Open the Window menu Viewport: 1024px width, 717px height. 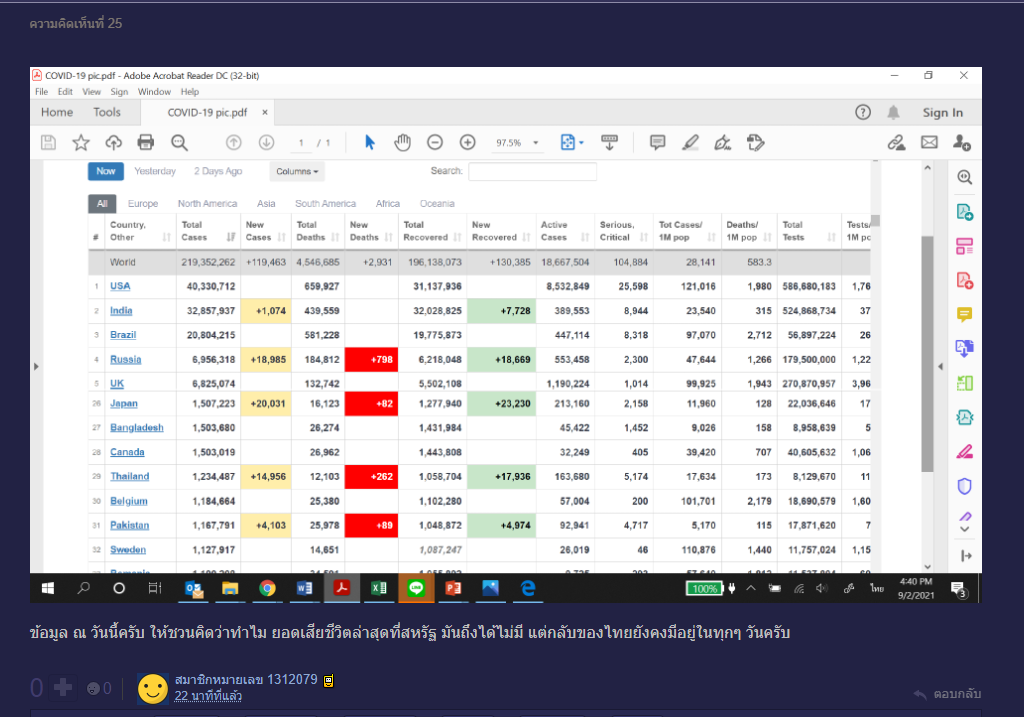click(x=154, y=92)
